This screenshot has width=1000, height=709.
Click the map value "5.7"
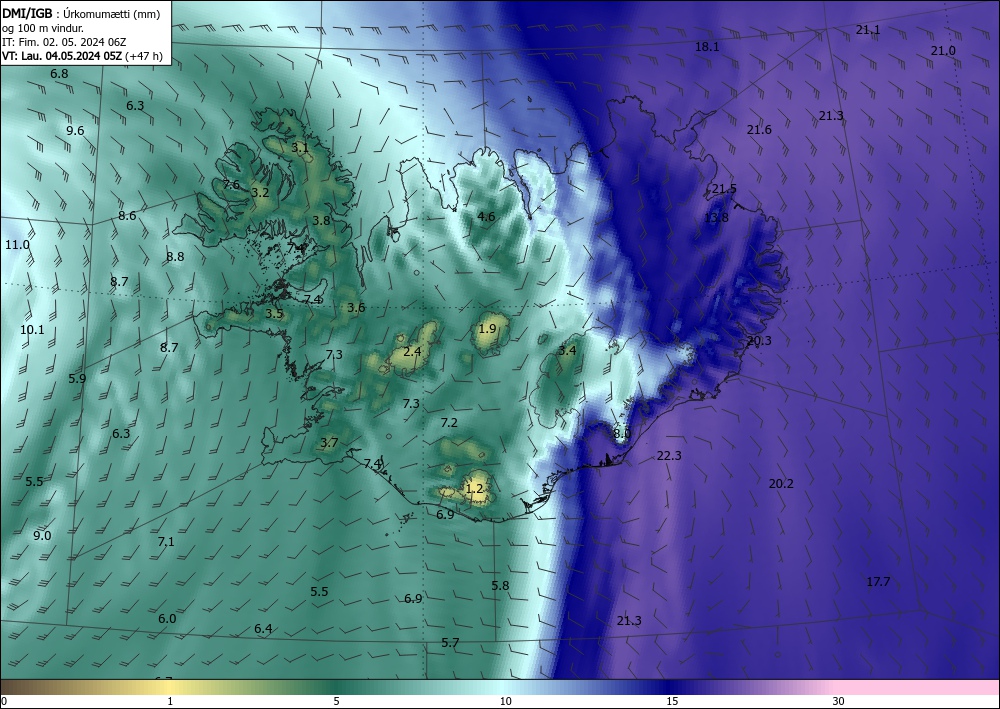click(450, 643)
